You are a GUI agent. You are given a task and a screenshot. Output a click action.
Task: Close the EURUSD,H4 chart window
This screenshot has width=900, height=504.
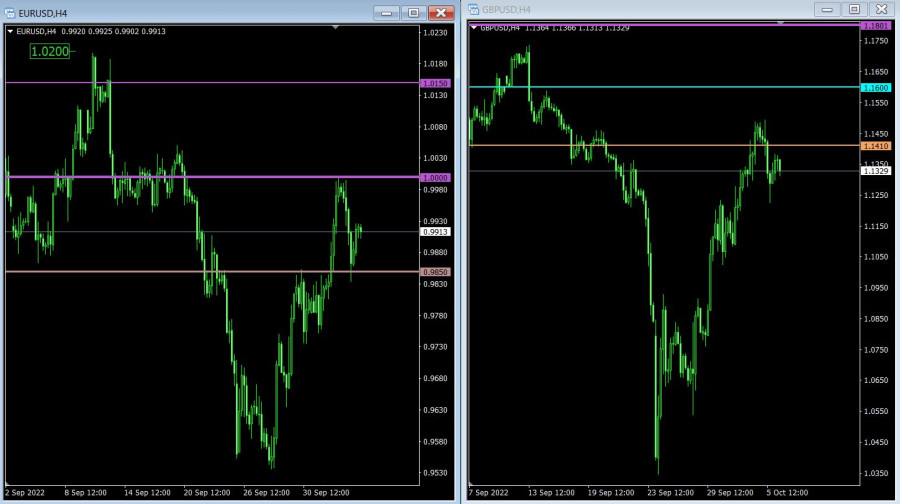click(x=441, y=13)
